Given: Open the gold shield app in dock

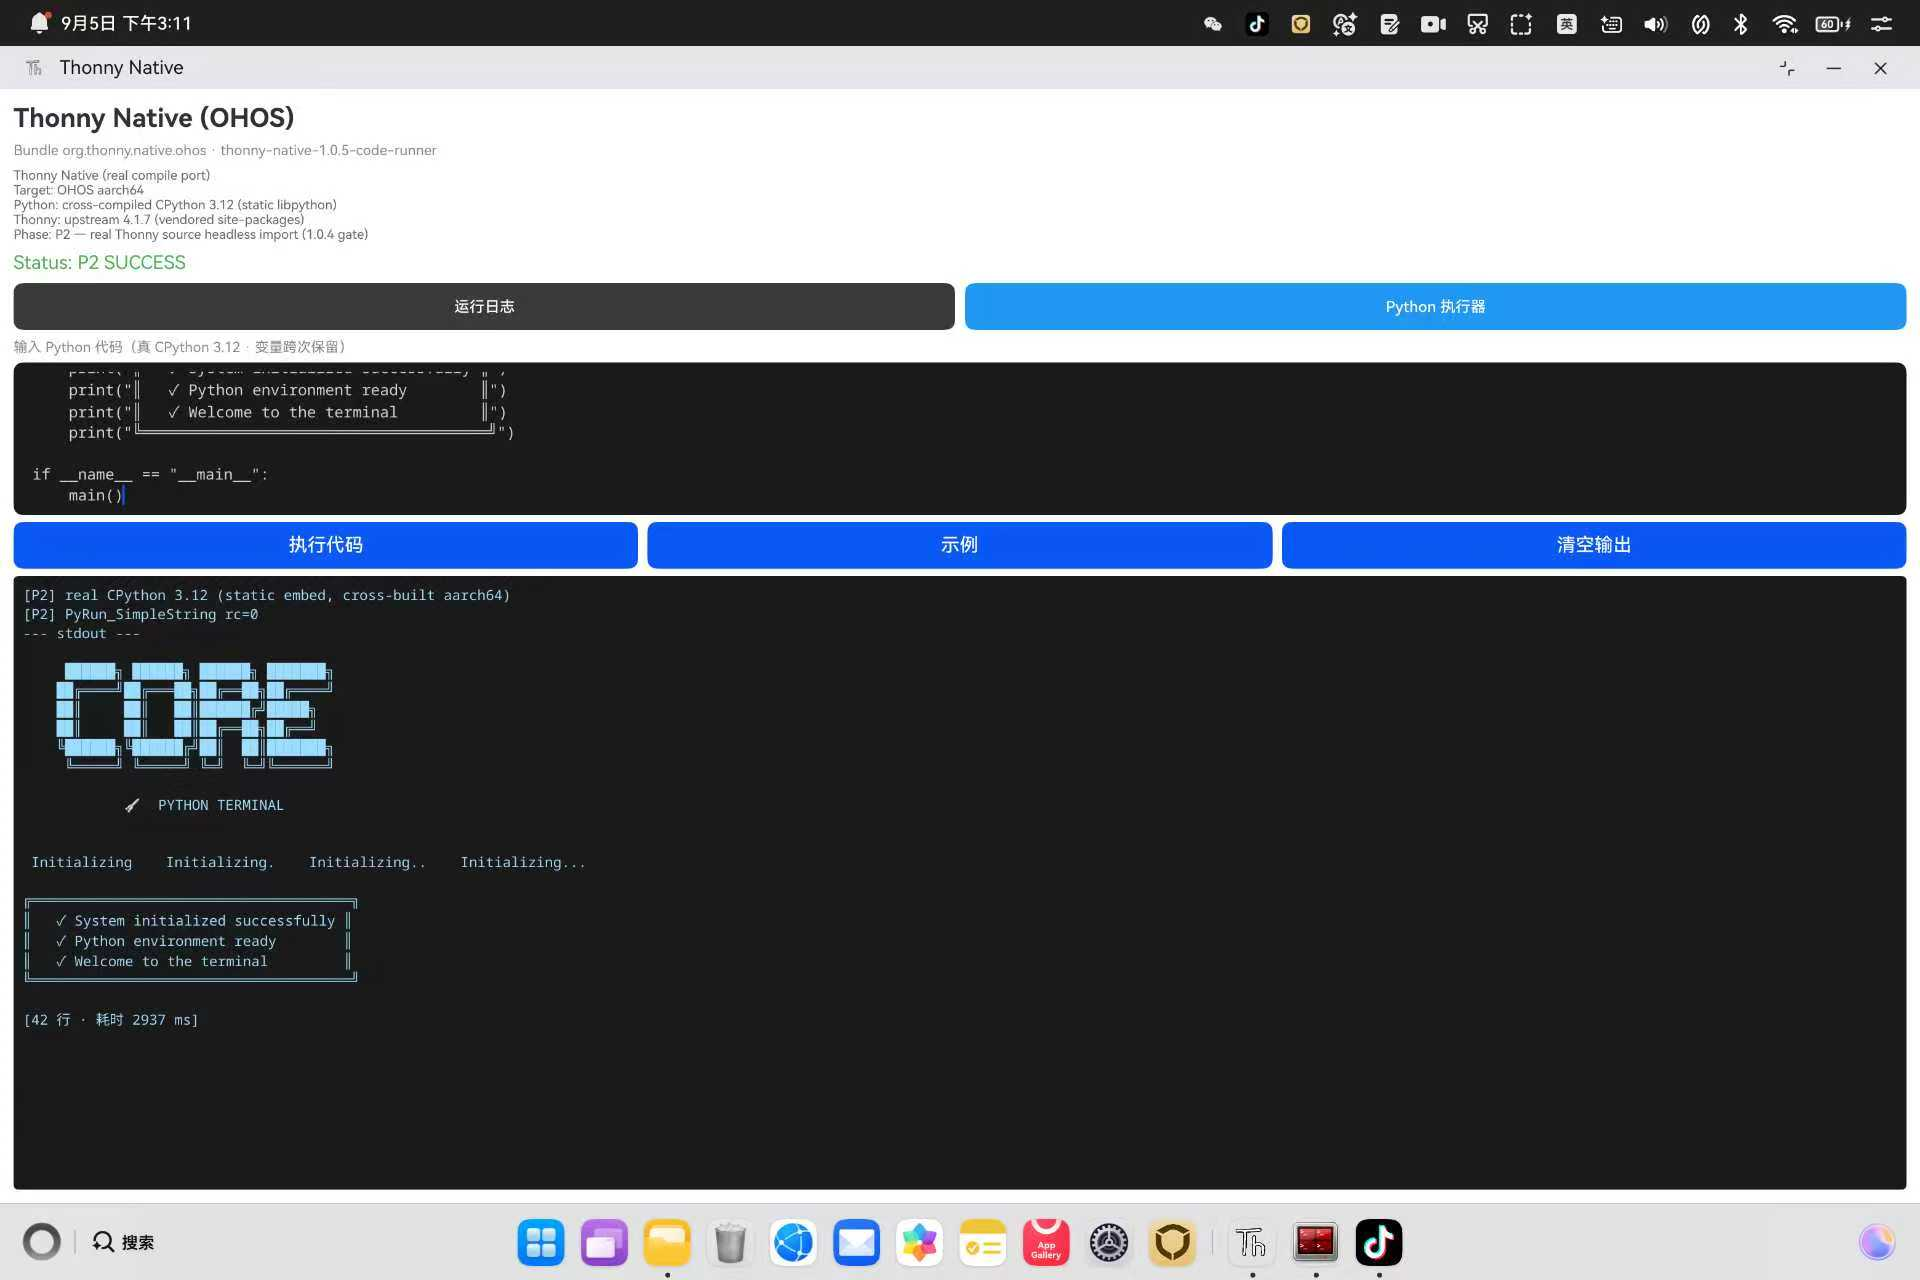Looking at the screenshot, I should (1172, 1242).
